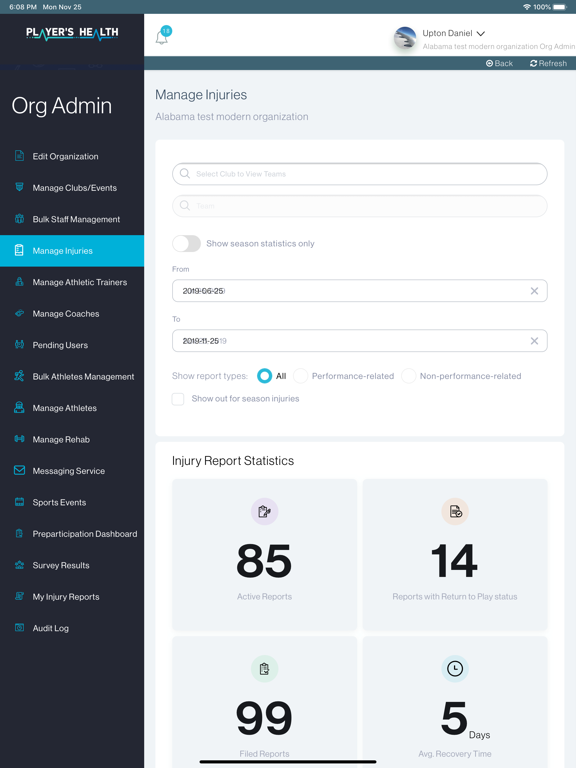This screenshot has height=768, width=576.
Task: Open the From date picker
Action: point(360,291)
